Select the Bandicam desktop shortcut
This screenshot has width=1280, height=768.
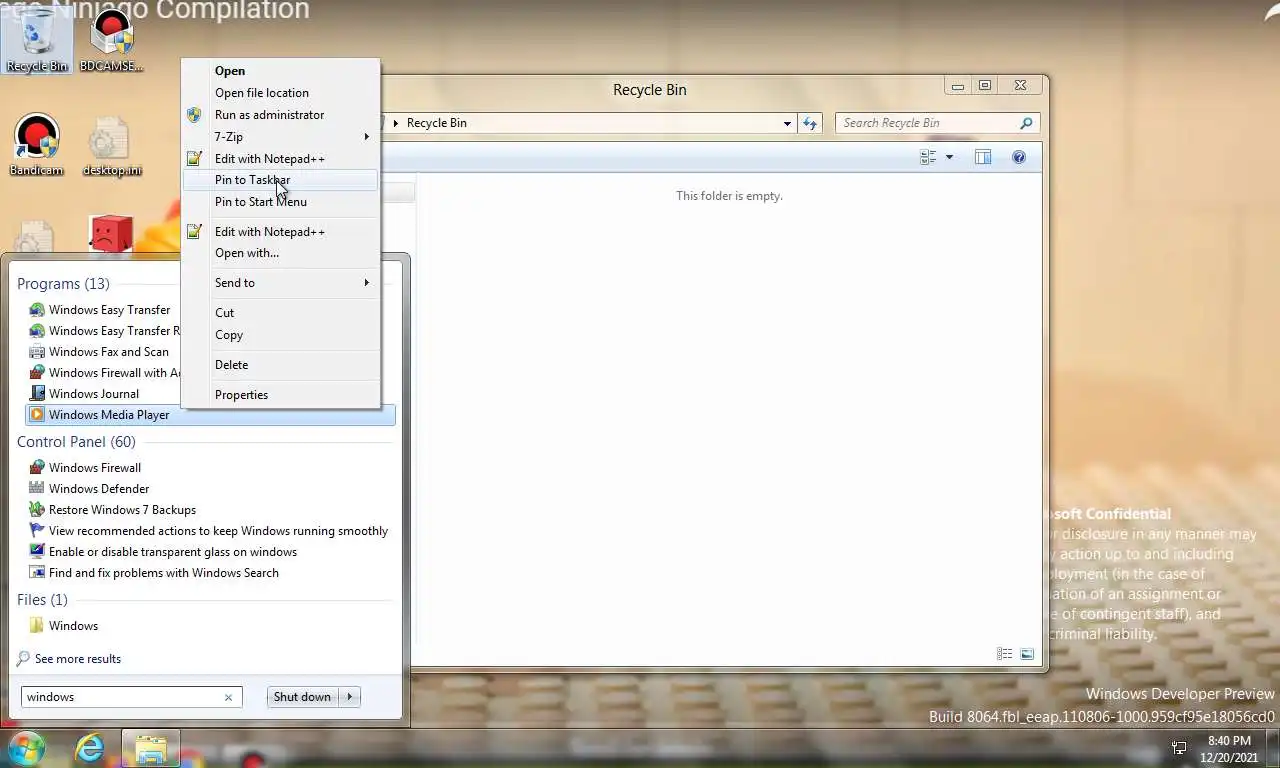pyautogui.click(x=37, y=145)
